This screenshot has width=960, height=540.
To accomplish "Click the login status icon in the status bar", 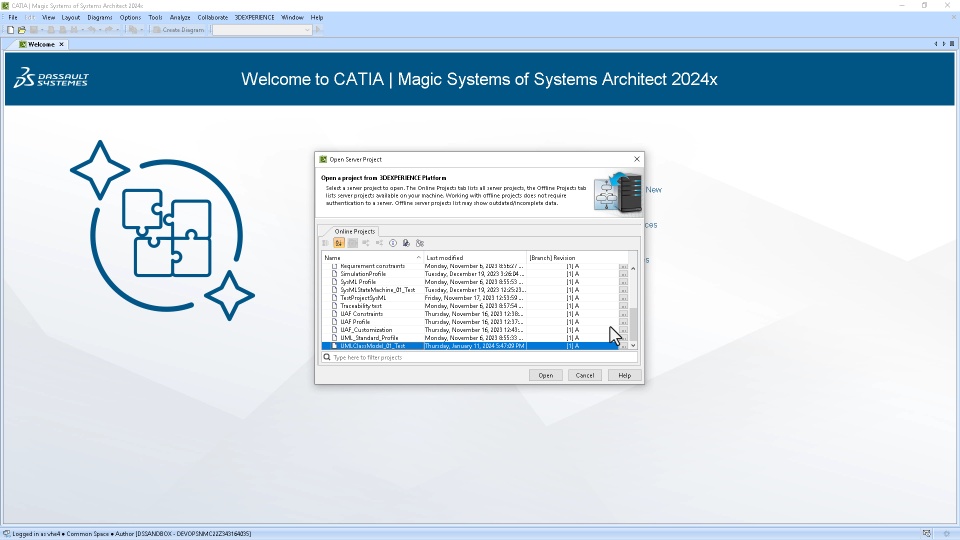I will [7, 534].
